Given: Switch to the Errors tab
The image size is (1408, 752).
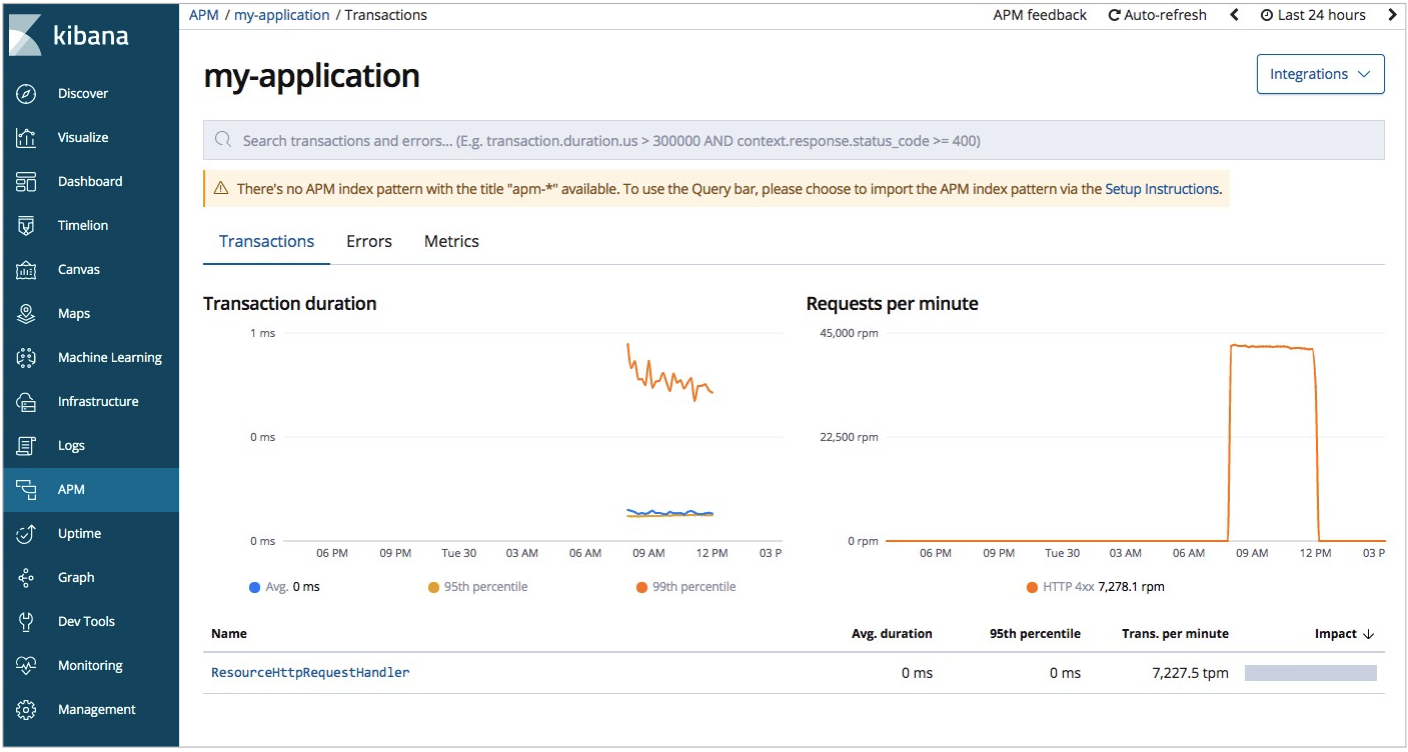Looking at the screenshot, I should coord(369,241).
